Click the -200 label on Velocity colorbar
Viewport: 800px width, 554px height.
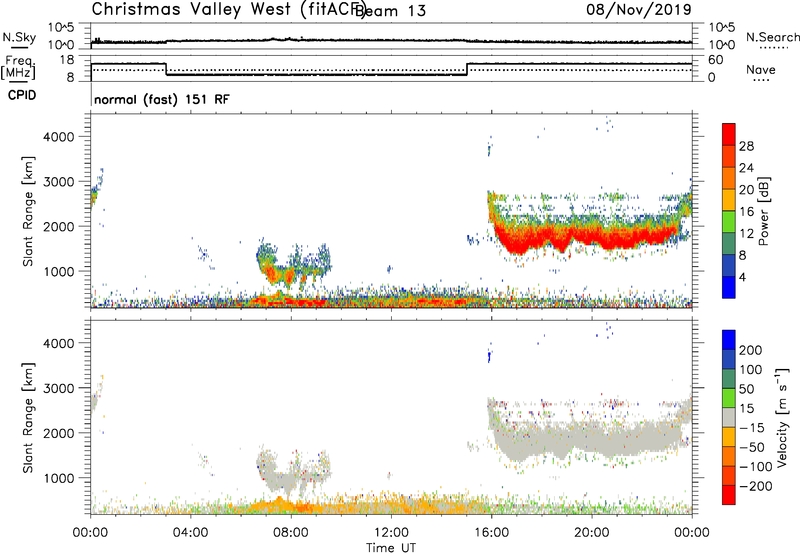point(755,486)
